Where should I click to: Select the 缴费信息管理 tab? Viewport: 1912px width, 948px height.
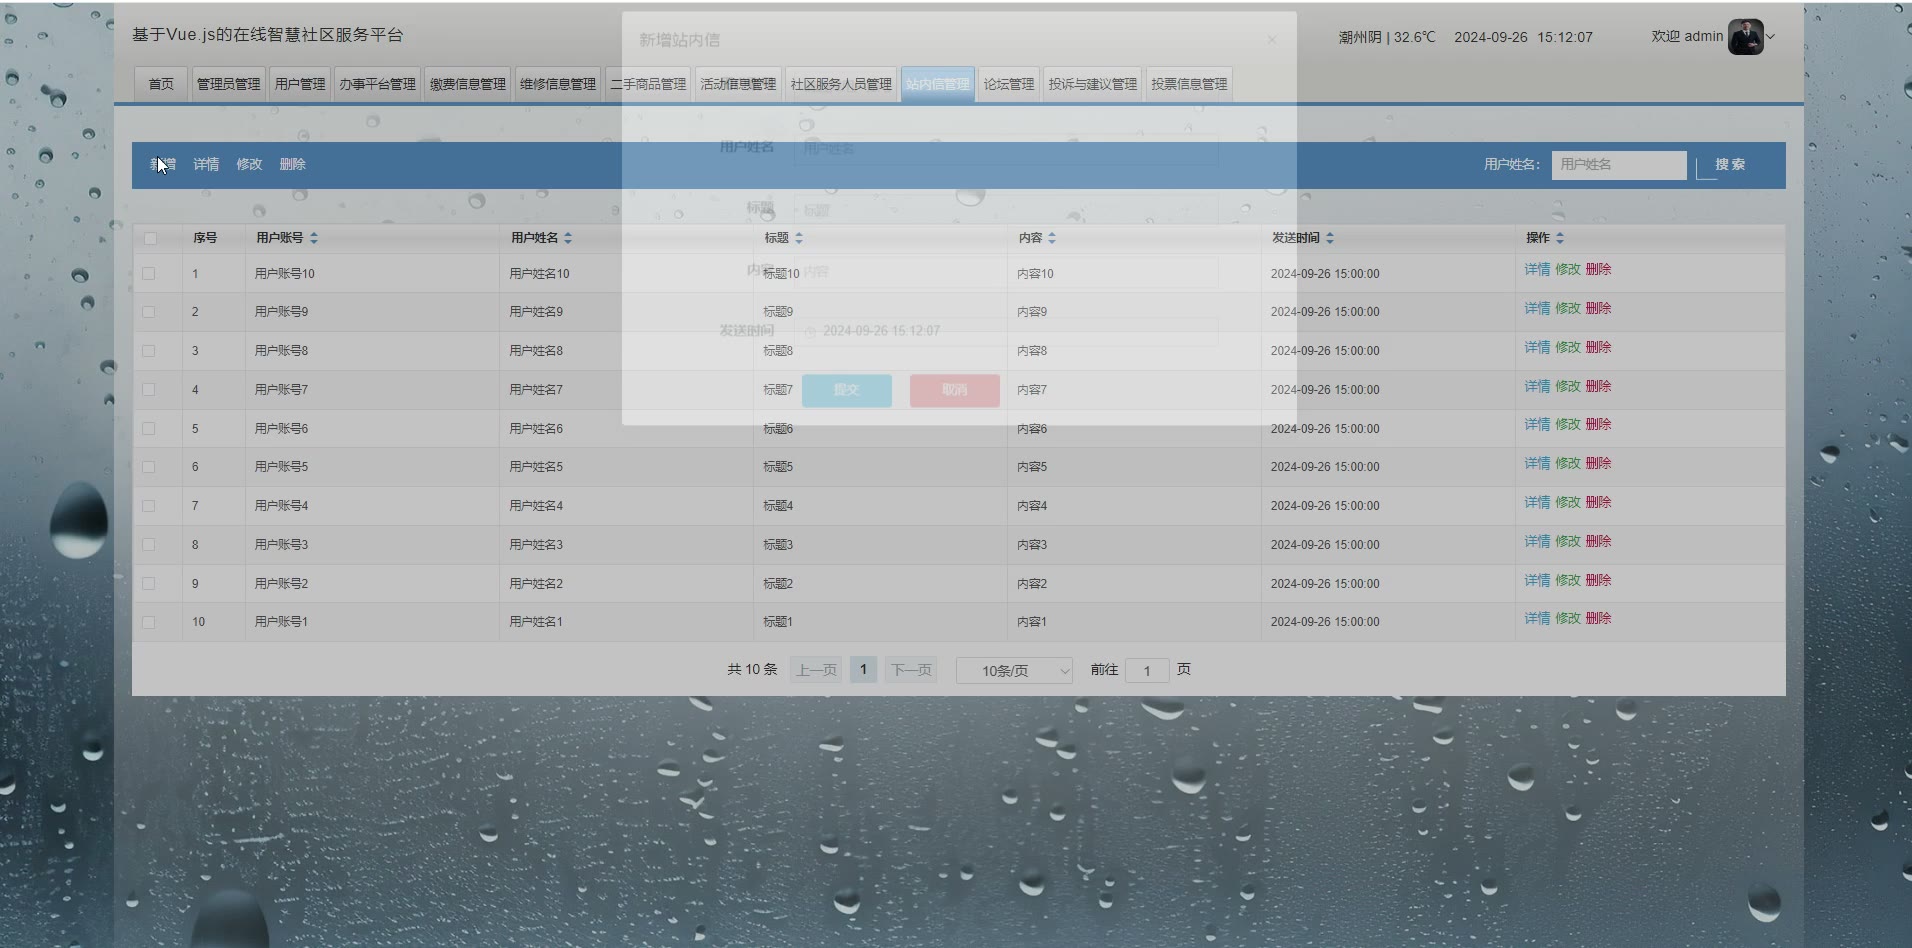[468, 84]
